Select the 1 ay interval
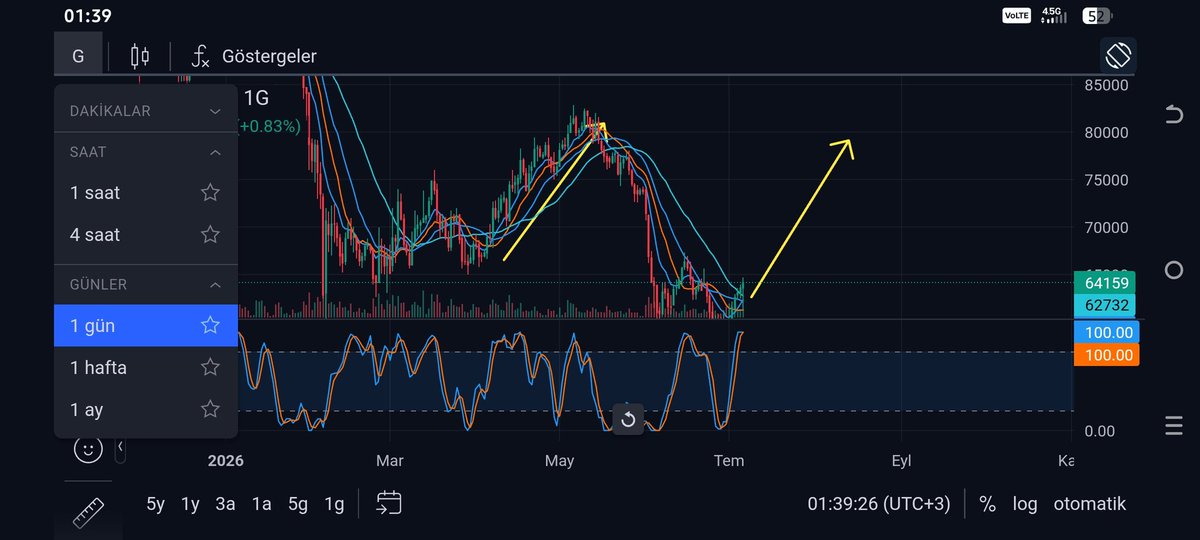 tap(146, 409)
